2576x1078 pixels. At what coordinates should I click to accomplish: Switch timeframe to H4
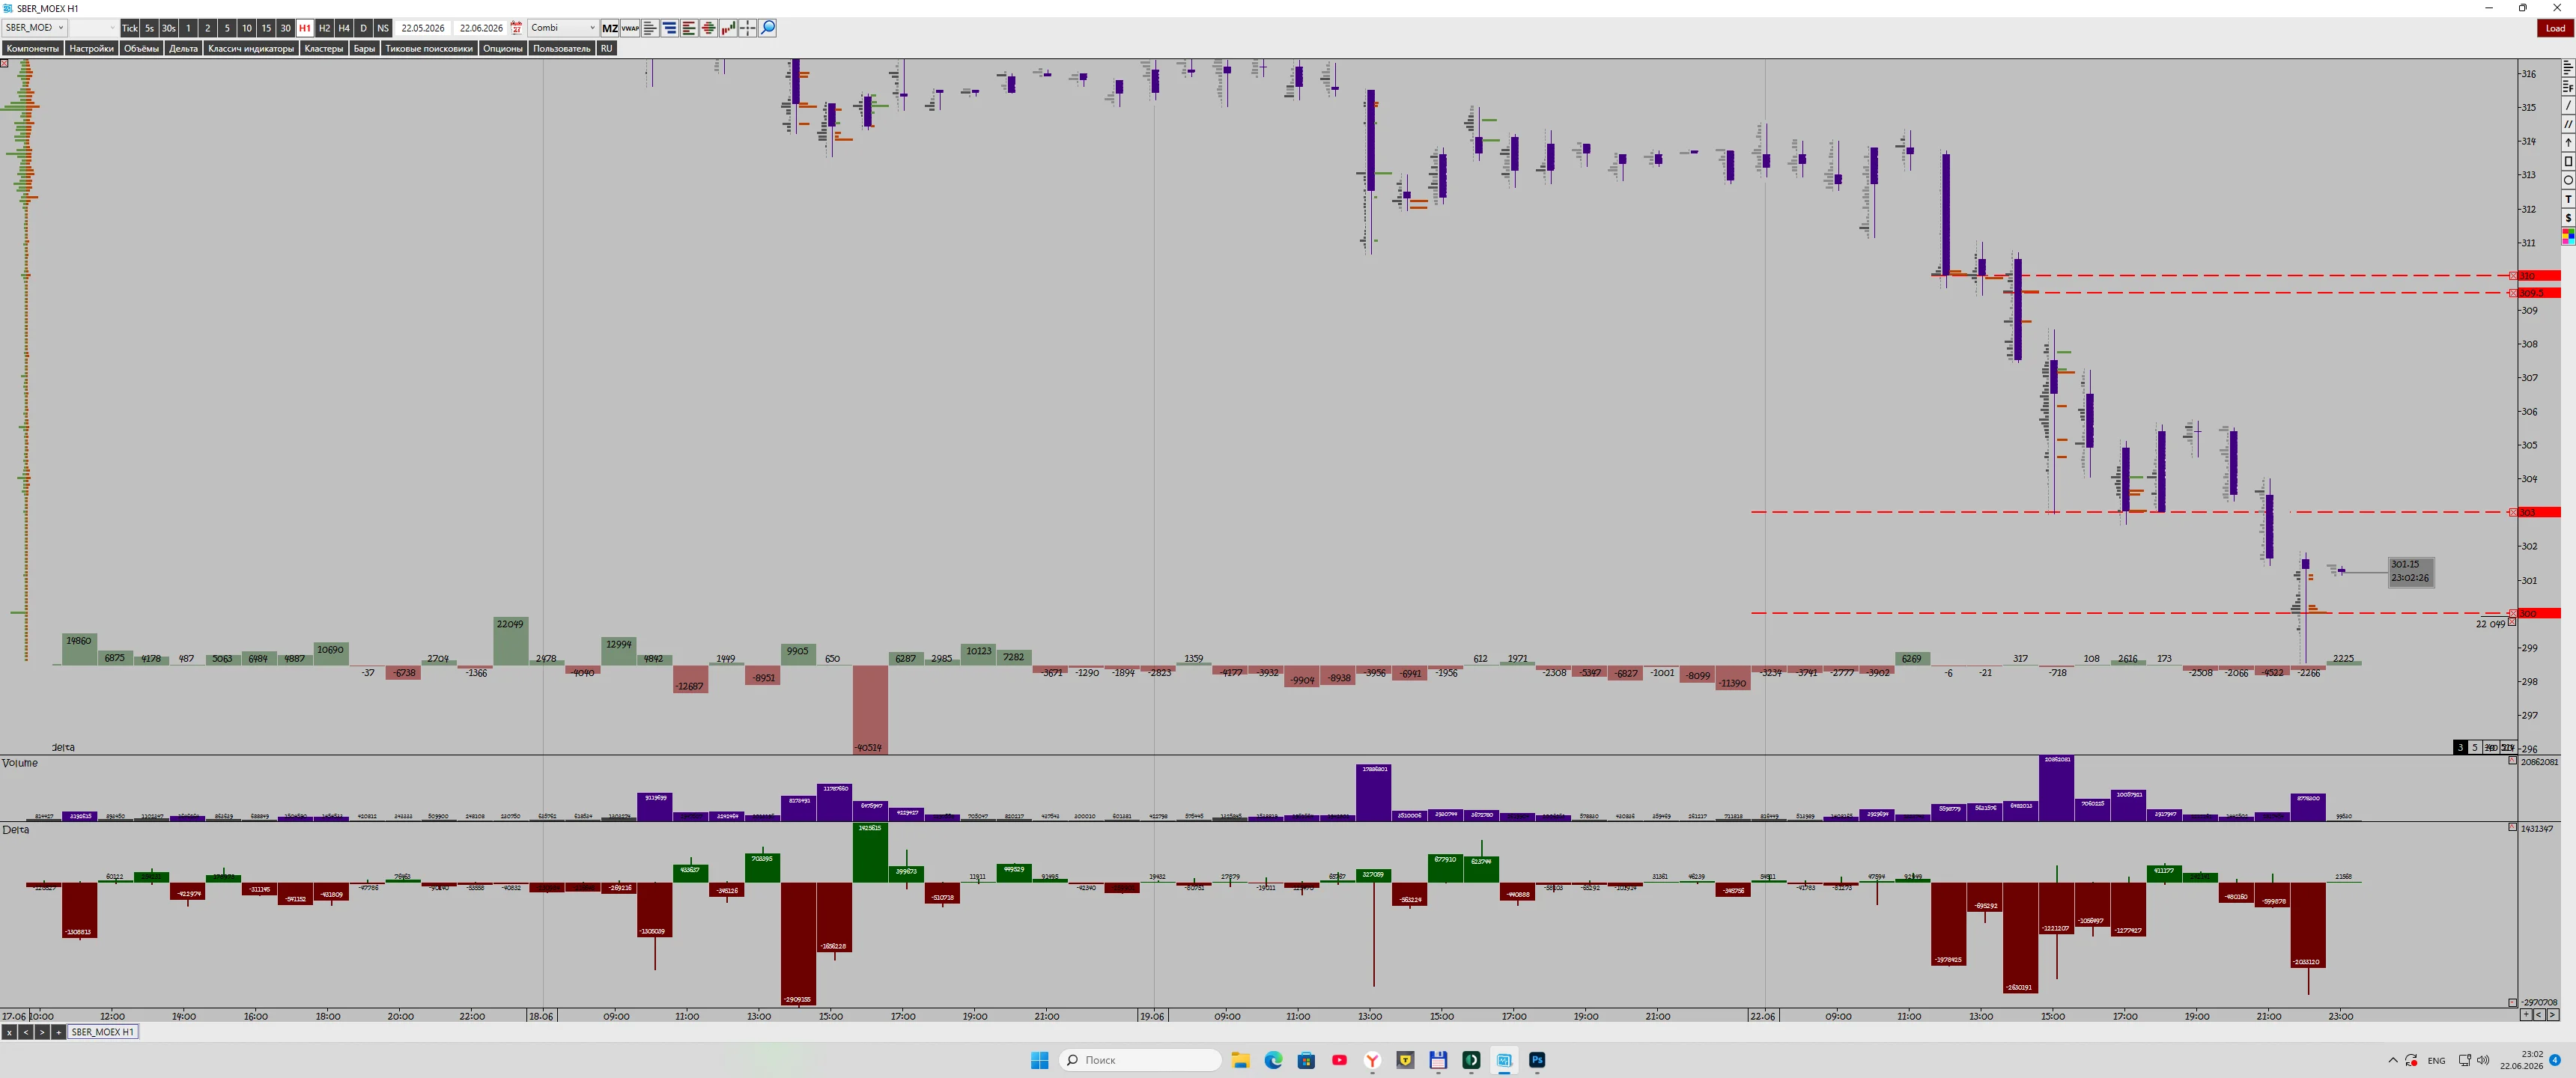pyautogui.click(x=344, y=28)
